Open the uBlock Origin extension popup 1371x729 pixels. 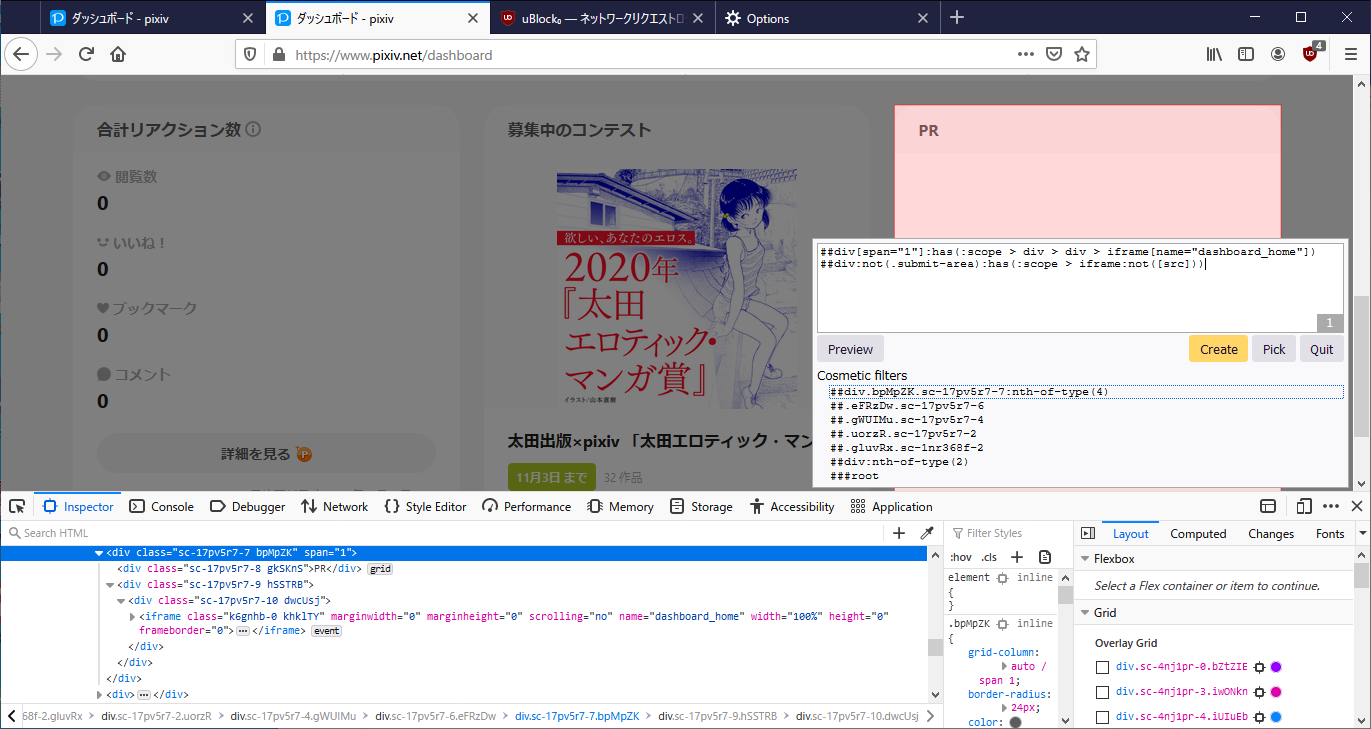click(x=1312, y=54)
